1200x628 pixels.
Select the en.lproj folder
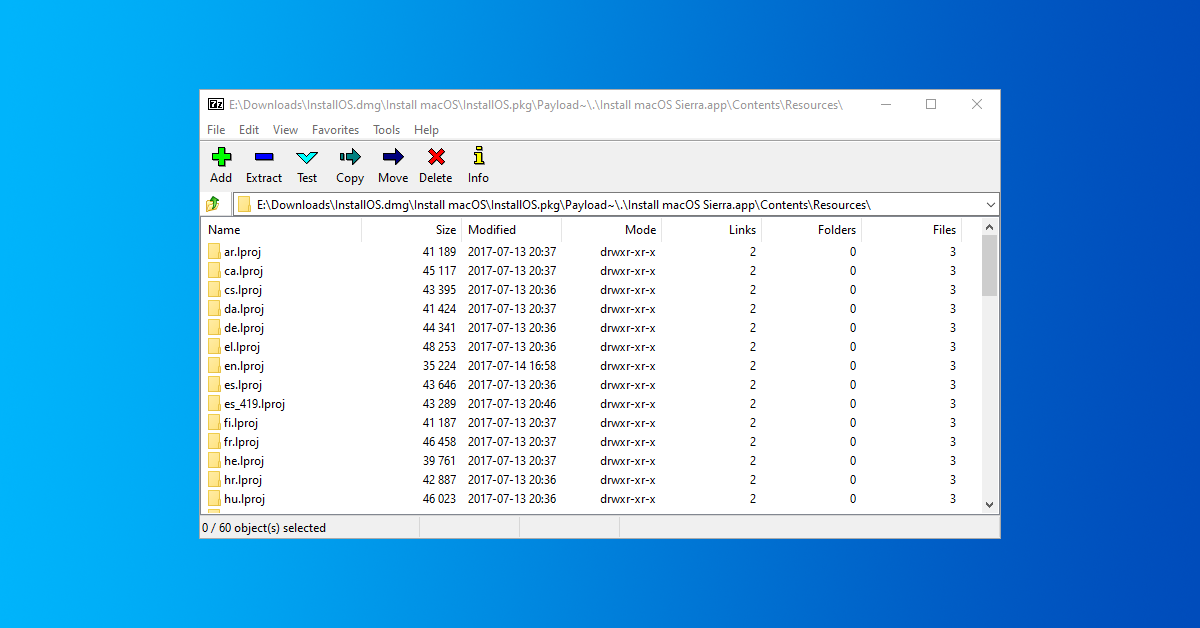[x=243, y=366]
